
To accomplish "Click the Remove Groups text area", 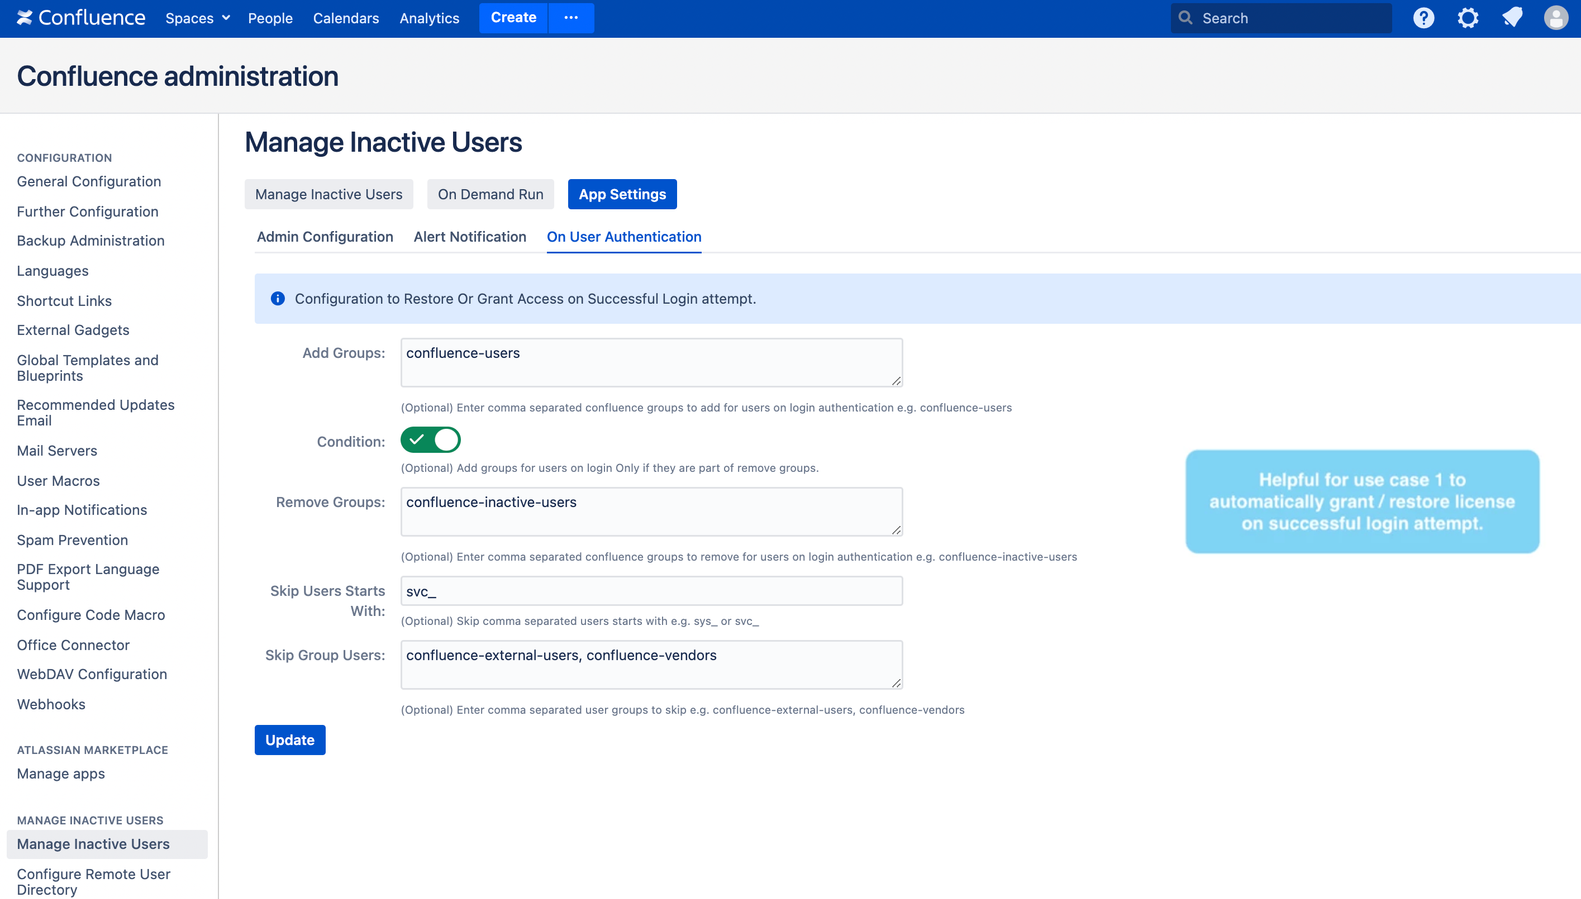I will [652, 512].
